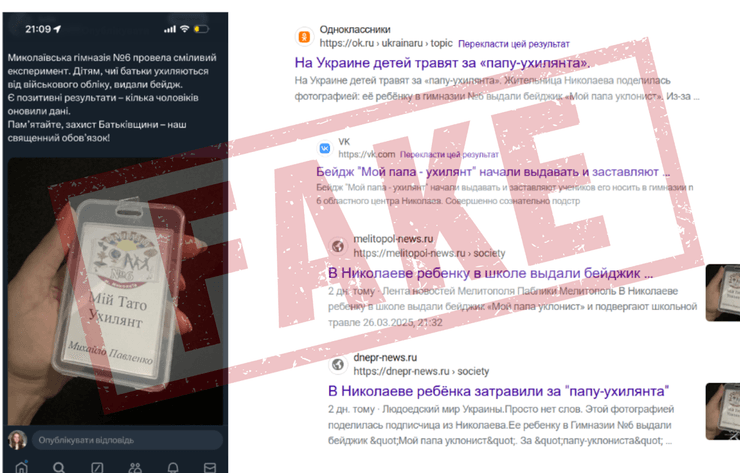Click the melitopol-news result thumbnail image
This screenshot has width=740, height=473.
tap(723, 293)
